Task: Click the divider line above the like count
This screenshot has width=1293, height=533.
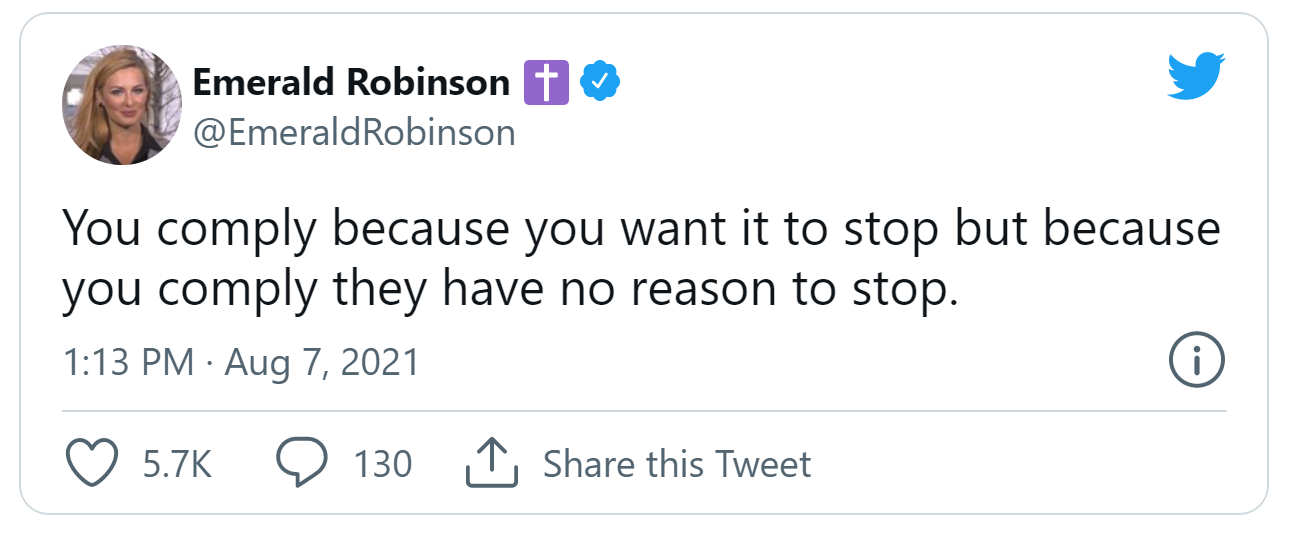Action: coord(644,410)
